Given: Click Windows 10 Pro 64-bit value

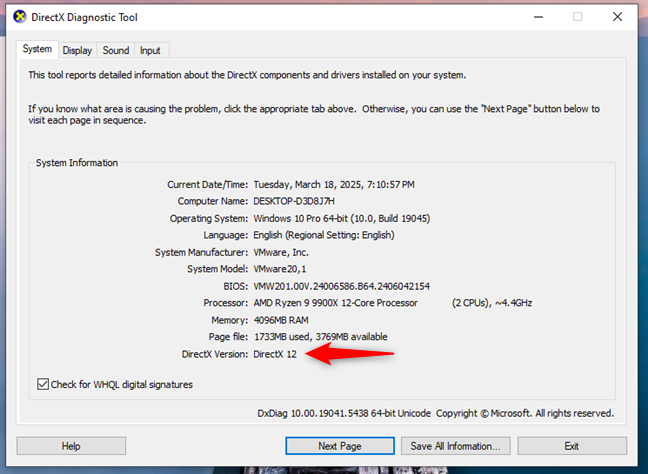Looking at the screenshot, I should click(342, 218).
